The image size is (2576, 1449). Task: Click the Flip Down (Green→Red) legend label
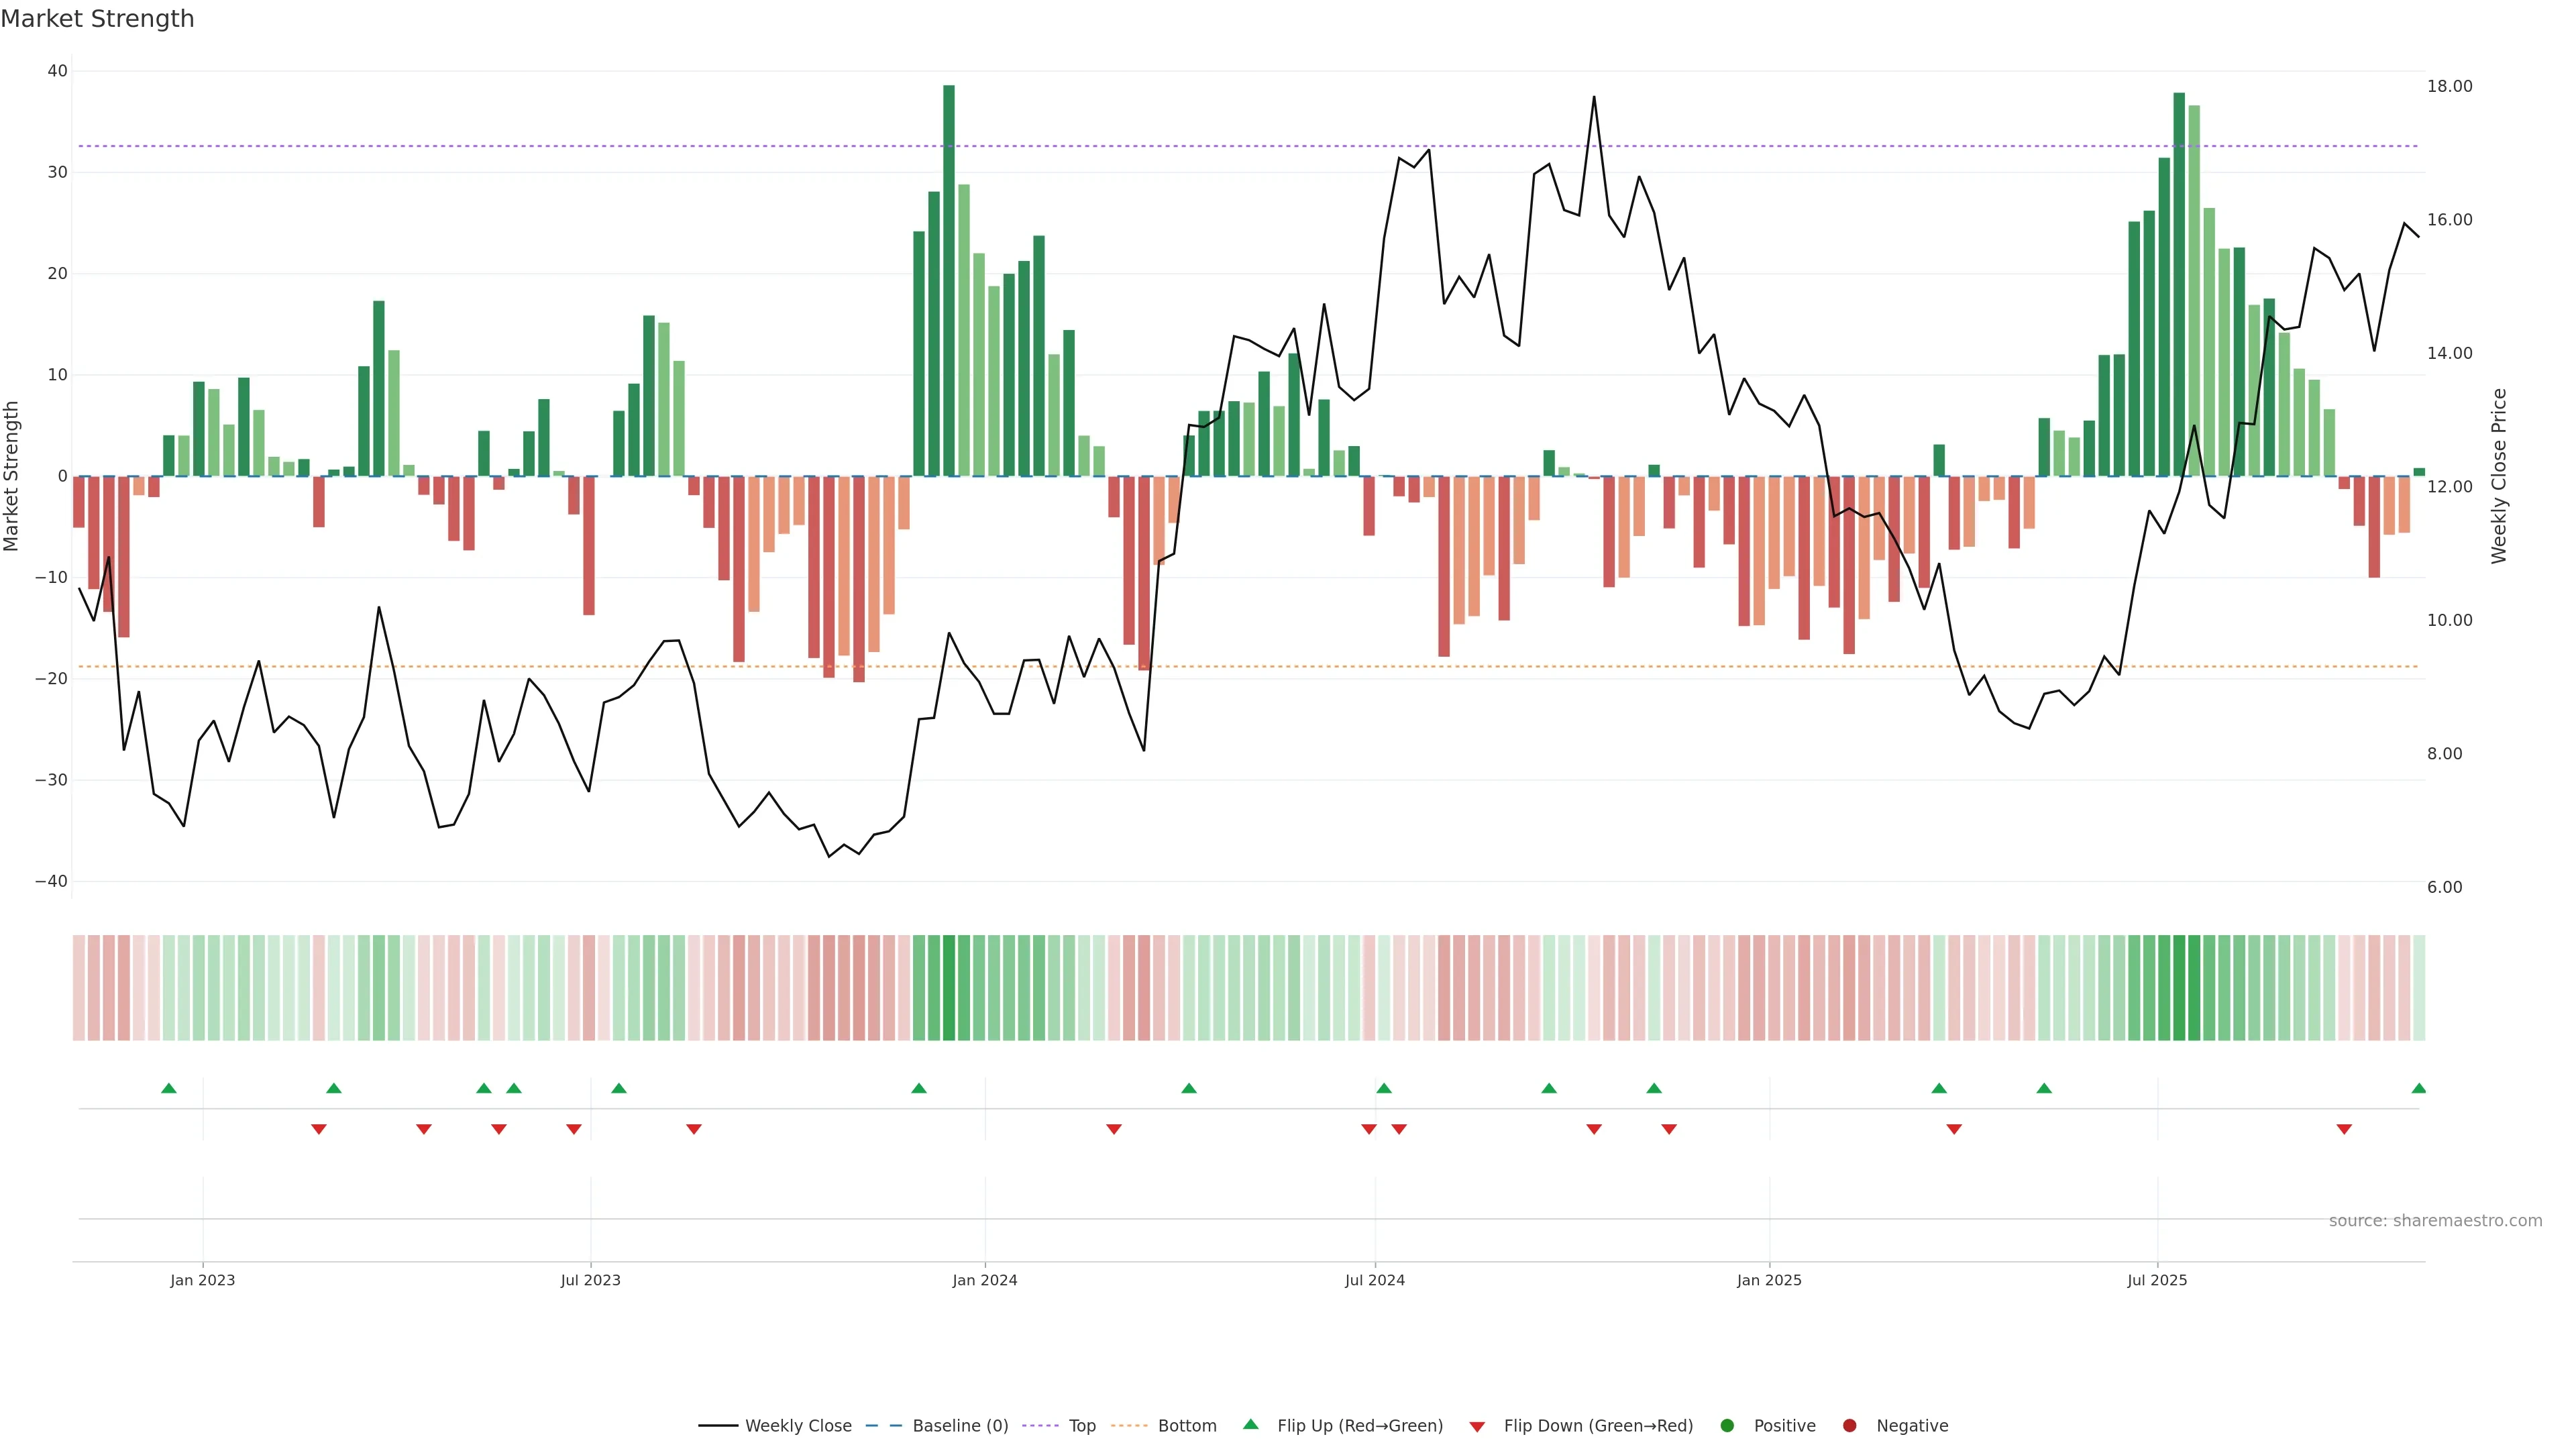(x=1598, y=1426)
